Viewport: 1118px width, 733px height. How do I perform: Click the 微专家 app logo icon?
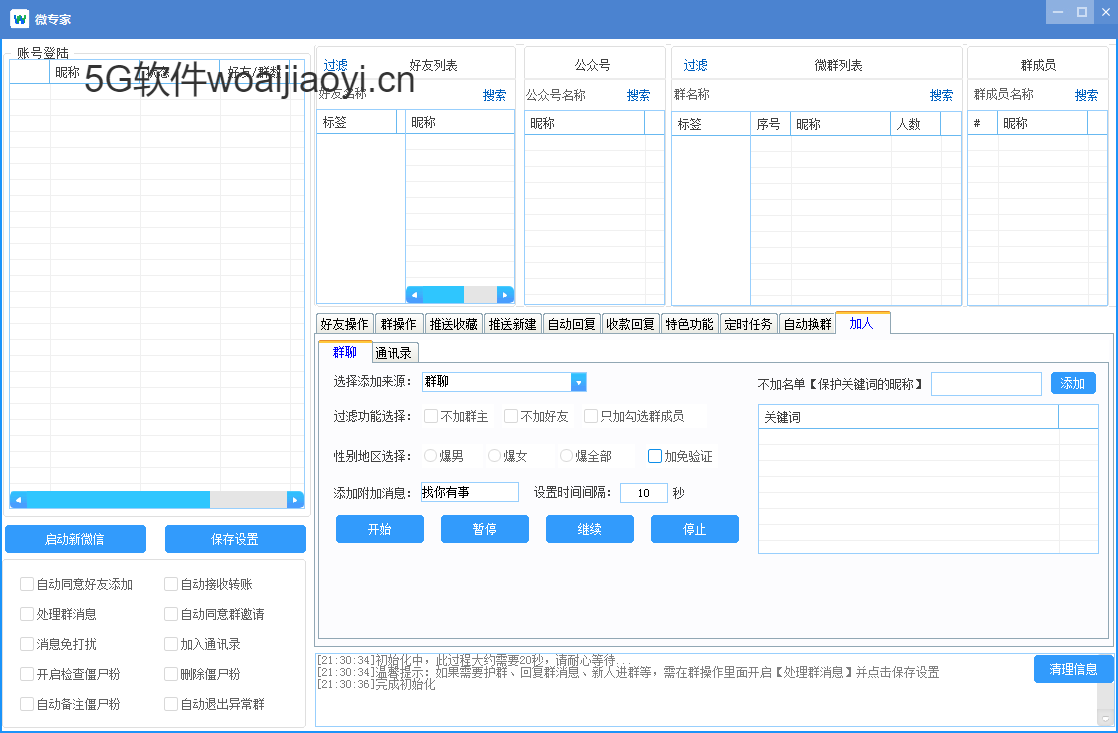click(19, 19)
